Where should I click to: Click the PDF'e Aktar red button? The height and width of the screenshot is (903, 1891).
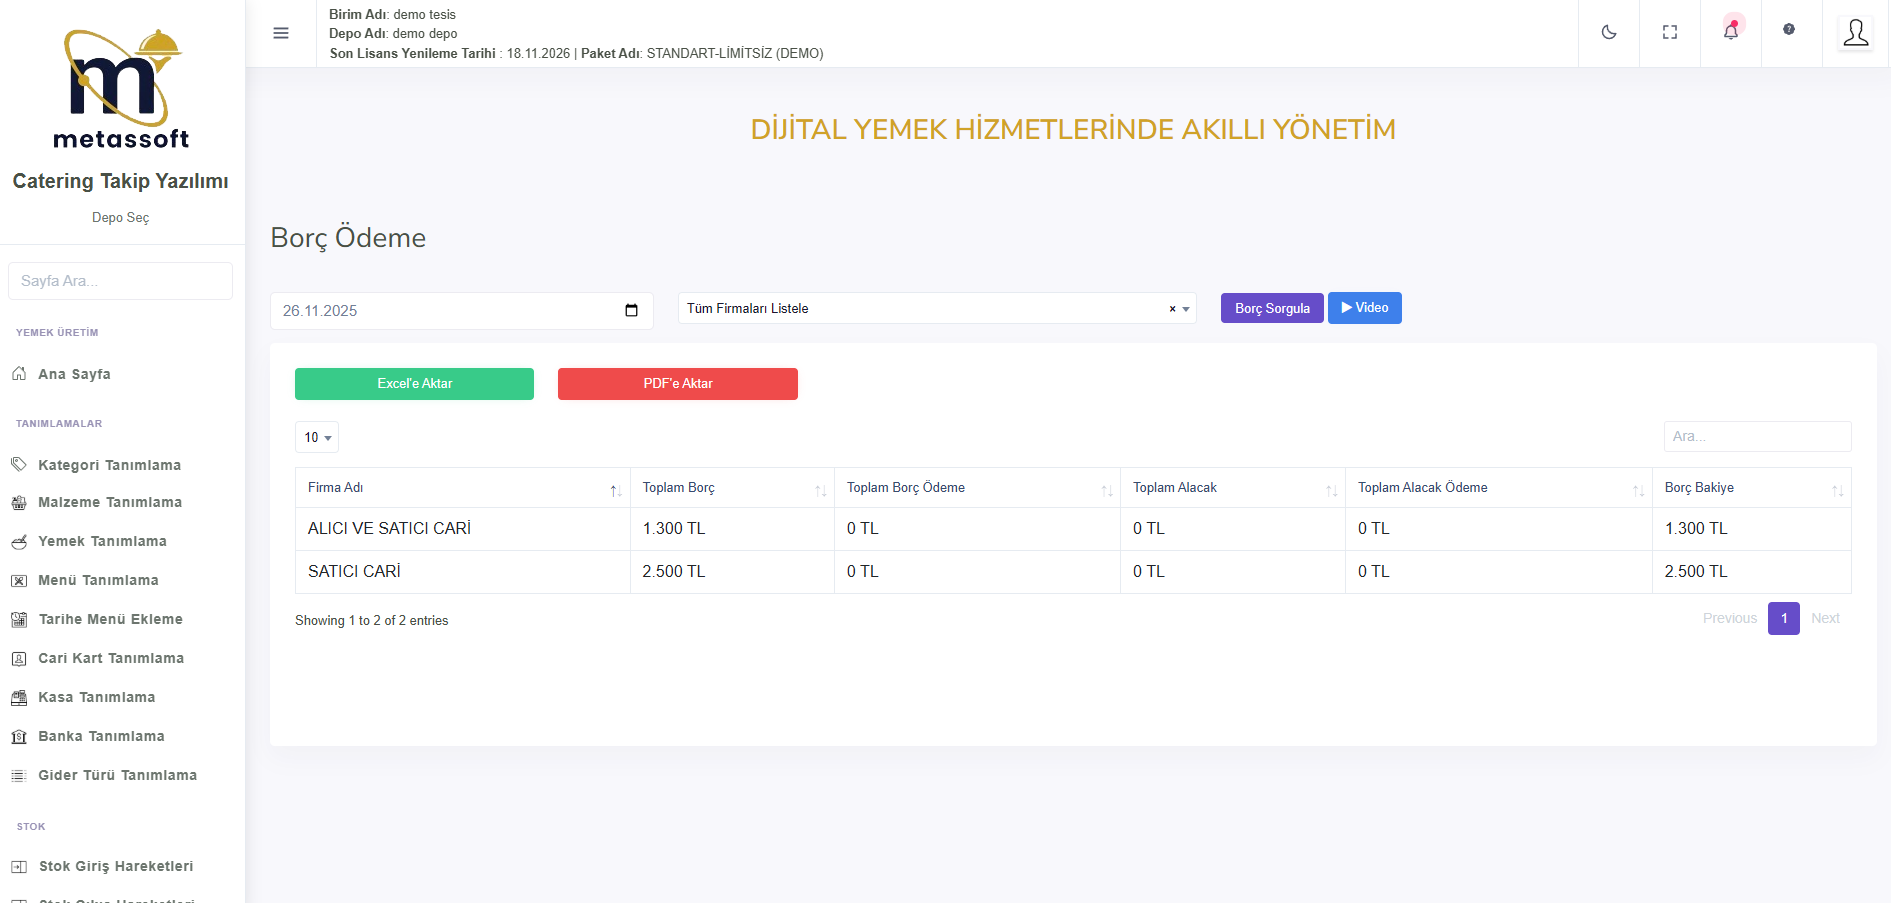[x=677, y=384]
